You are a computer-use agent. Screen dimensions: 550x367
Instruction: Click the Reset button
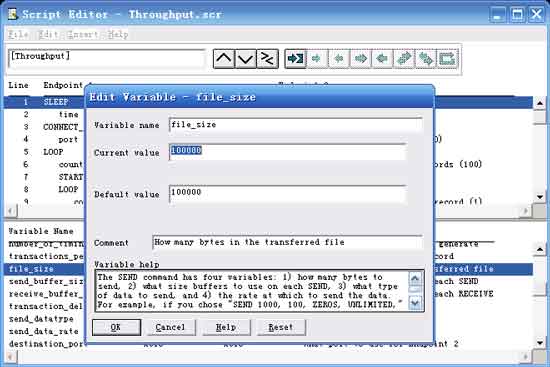(281, 327)
